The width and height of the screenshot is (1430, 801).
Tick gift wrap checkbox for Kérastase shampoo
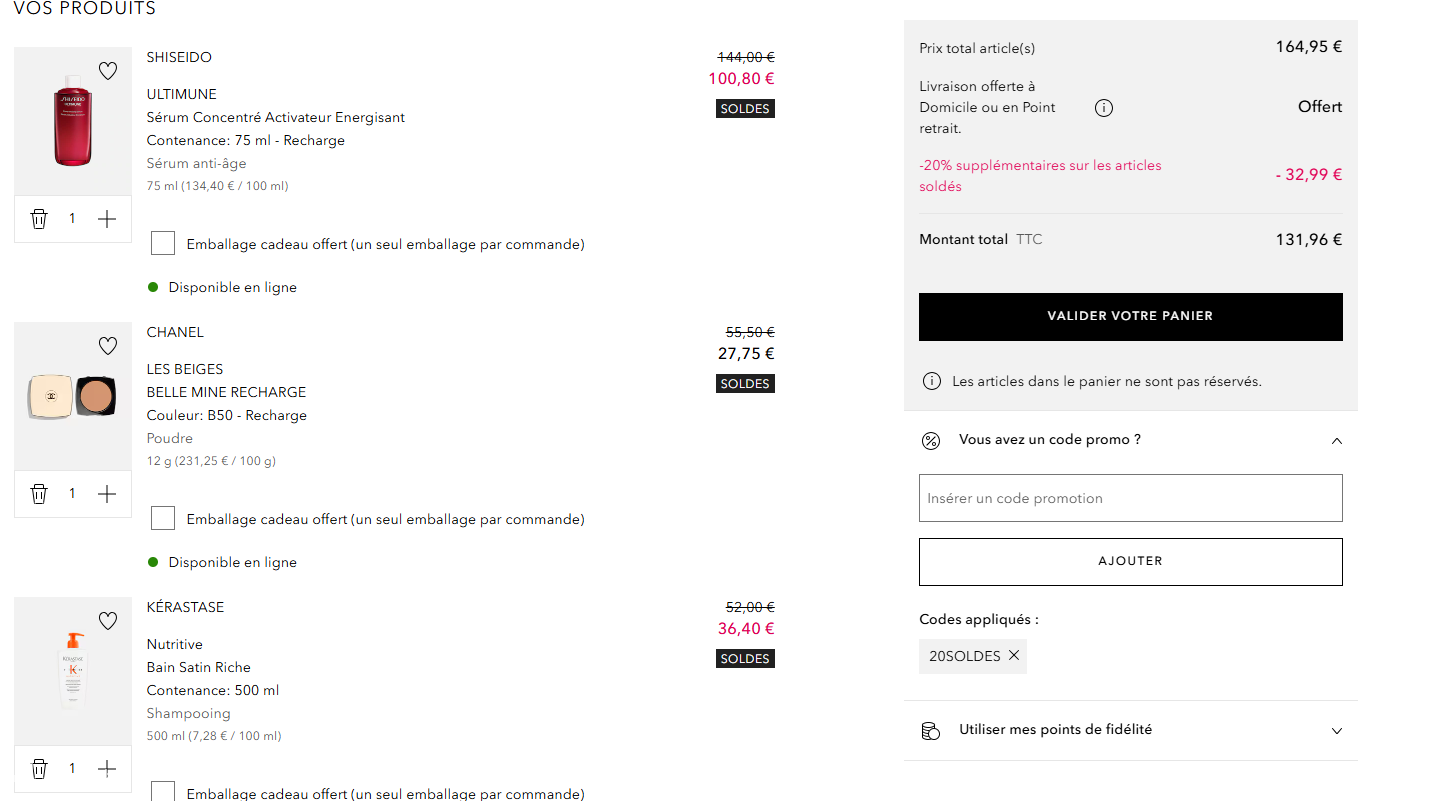[x=163, y=791]
